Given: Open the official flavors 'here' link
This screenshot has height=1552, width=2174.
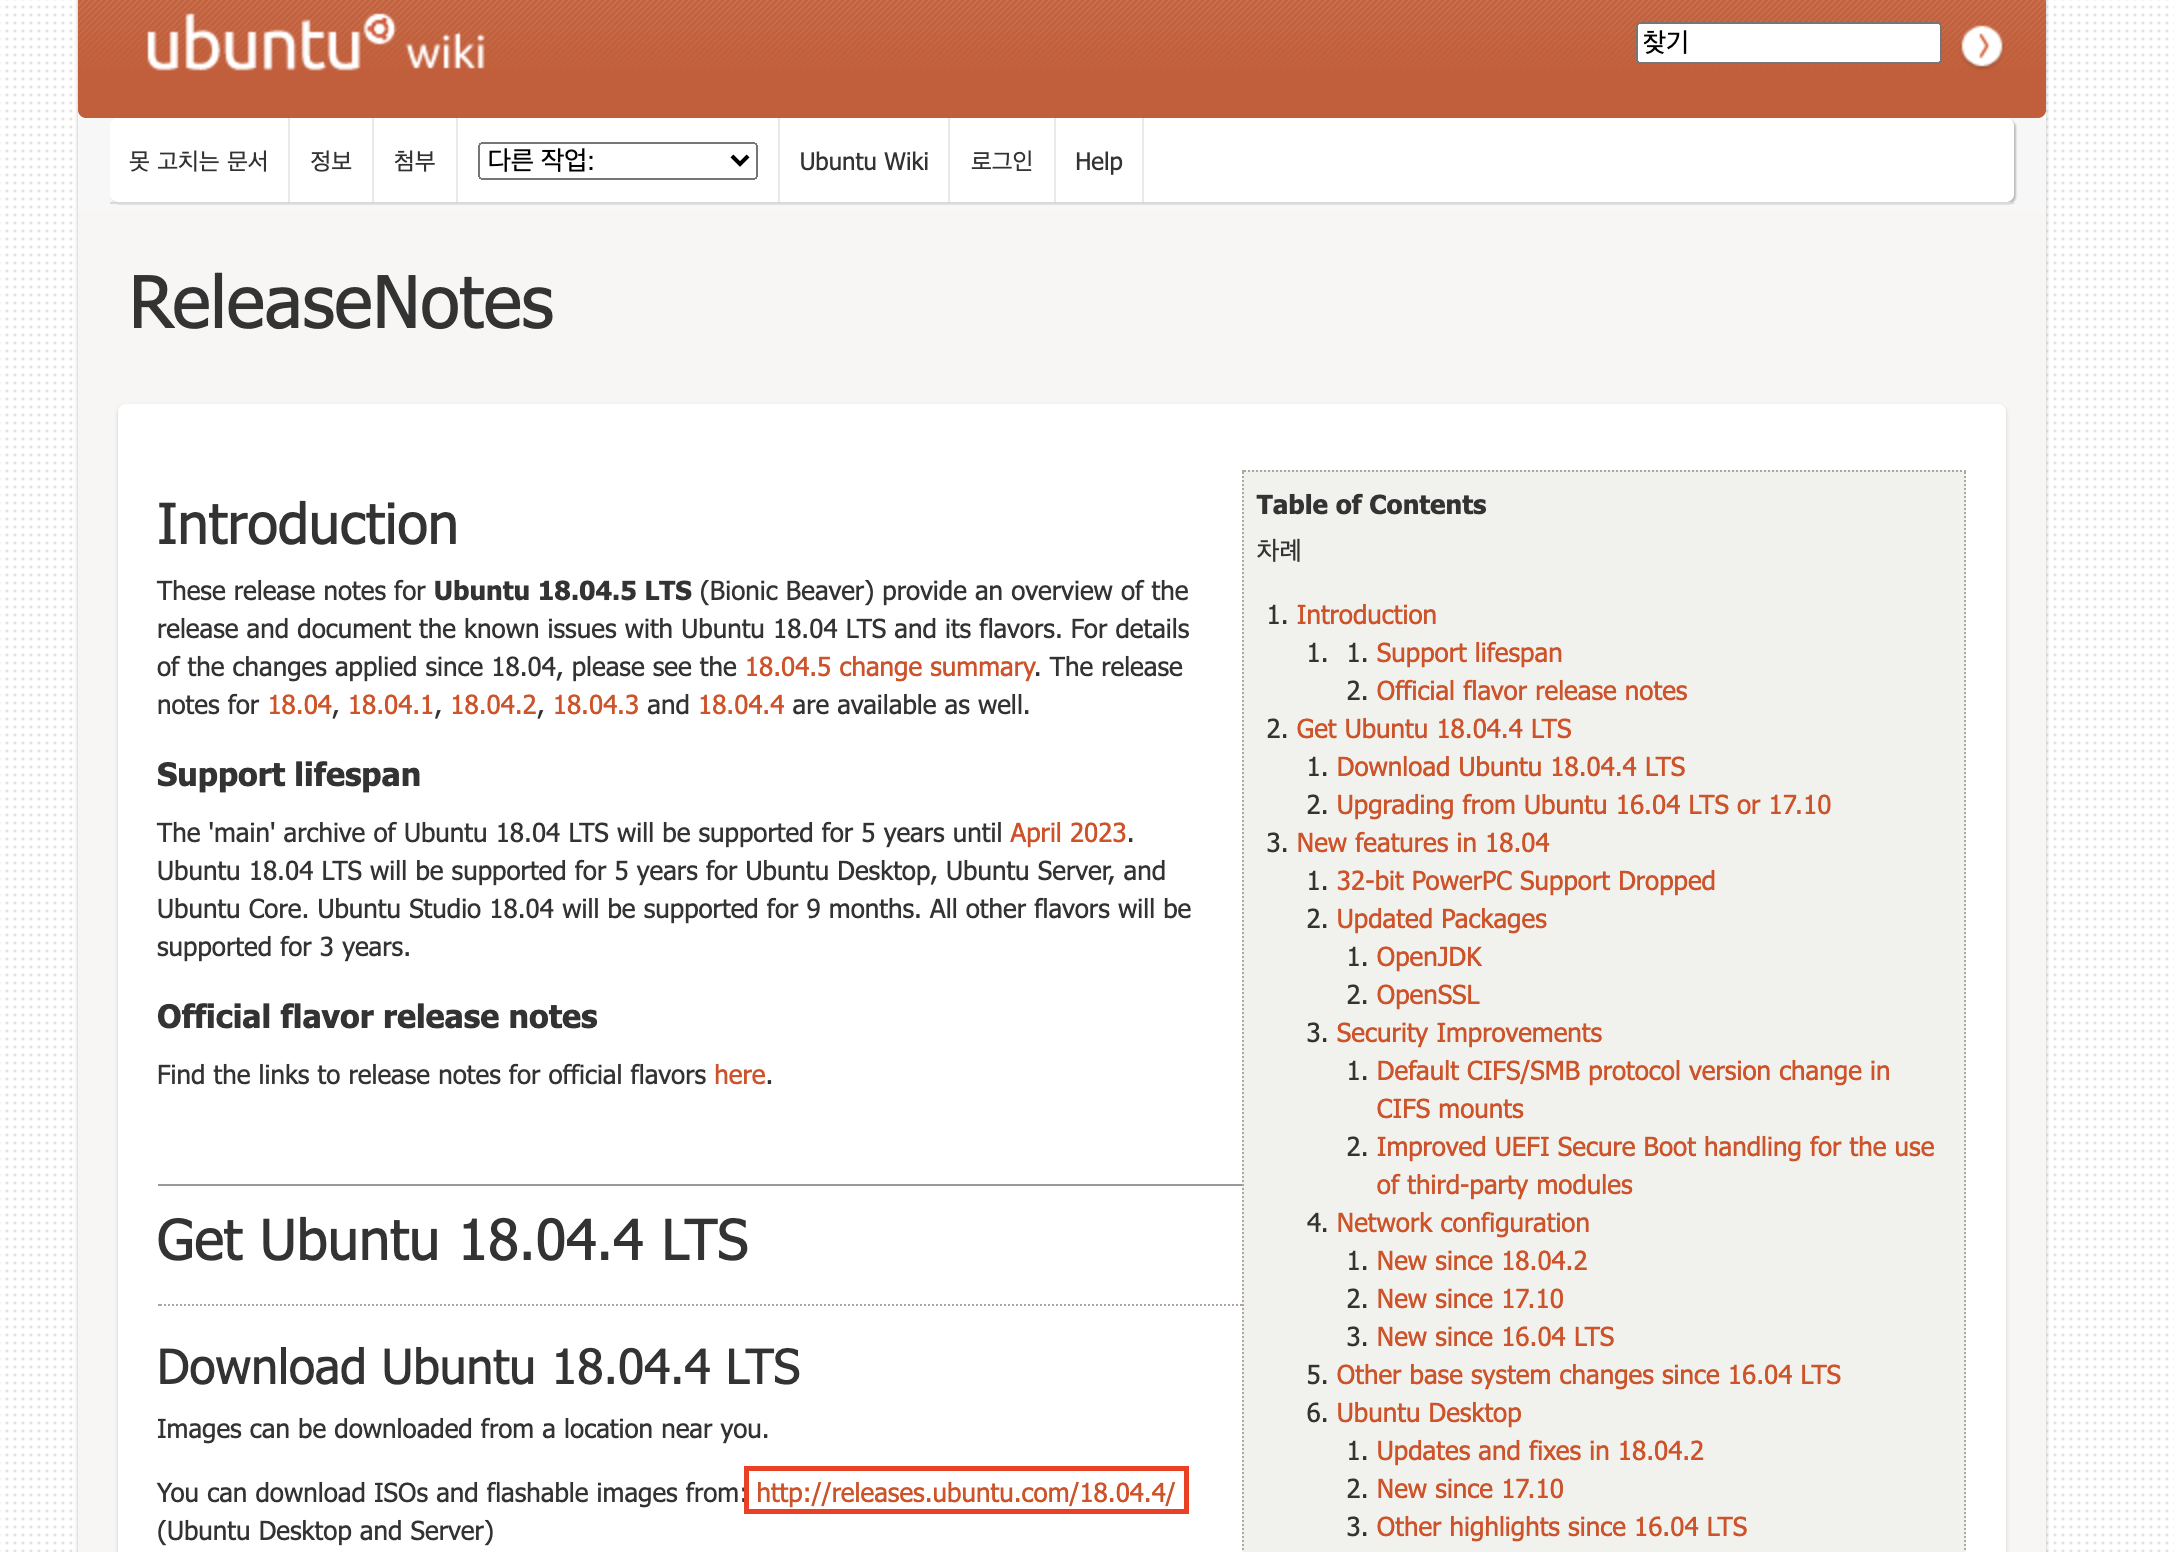Looking at the screenshot, I should tap(739, 1075).
